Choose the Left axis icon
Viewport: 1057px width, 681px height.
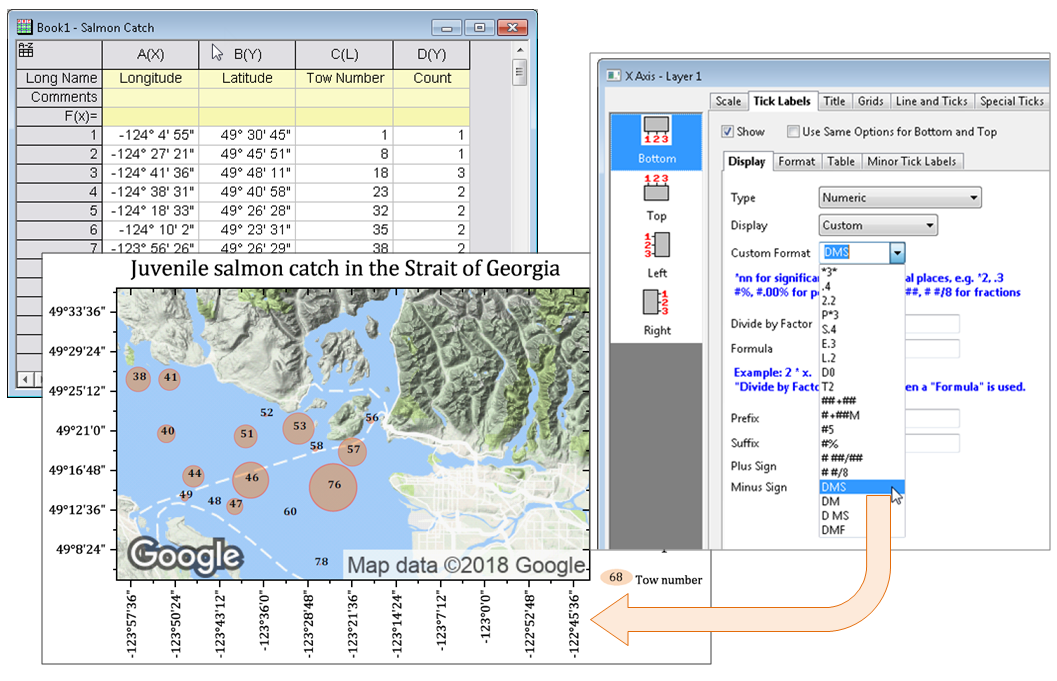click(x=656, y=245)
